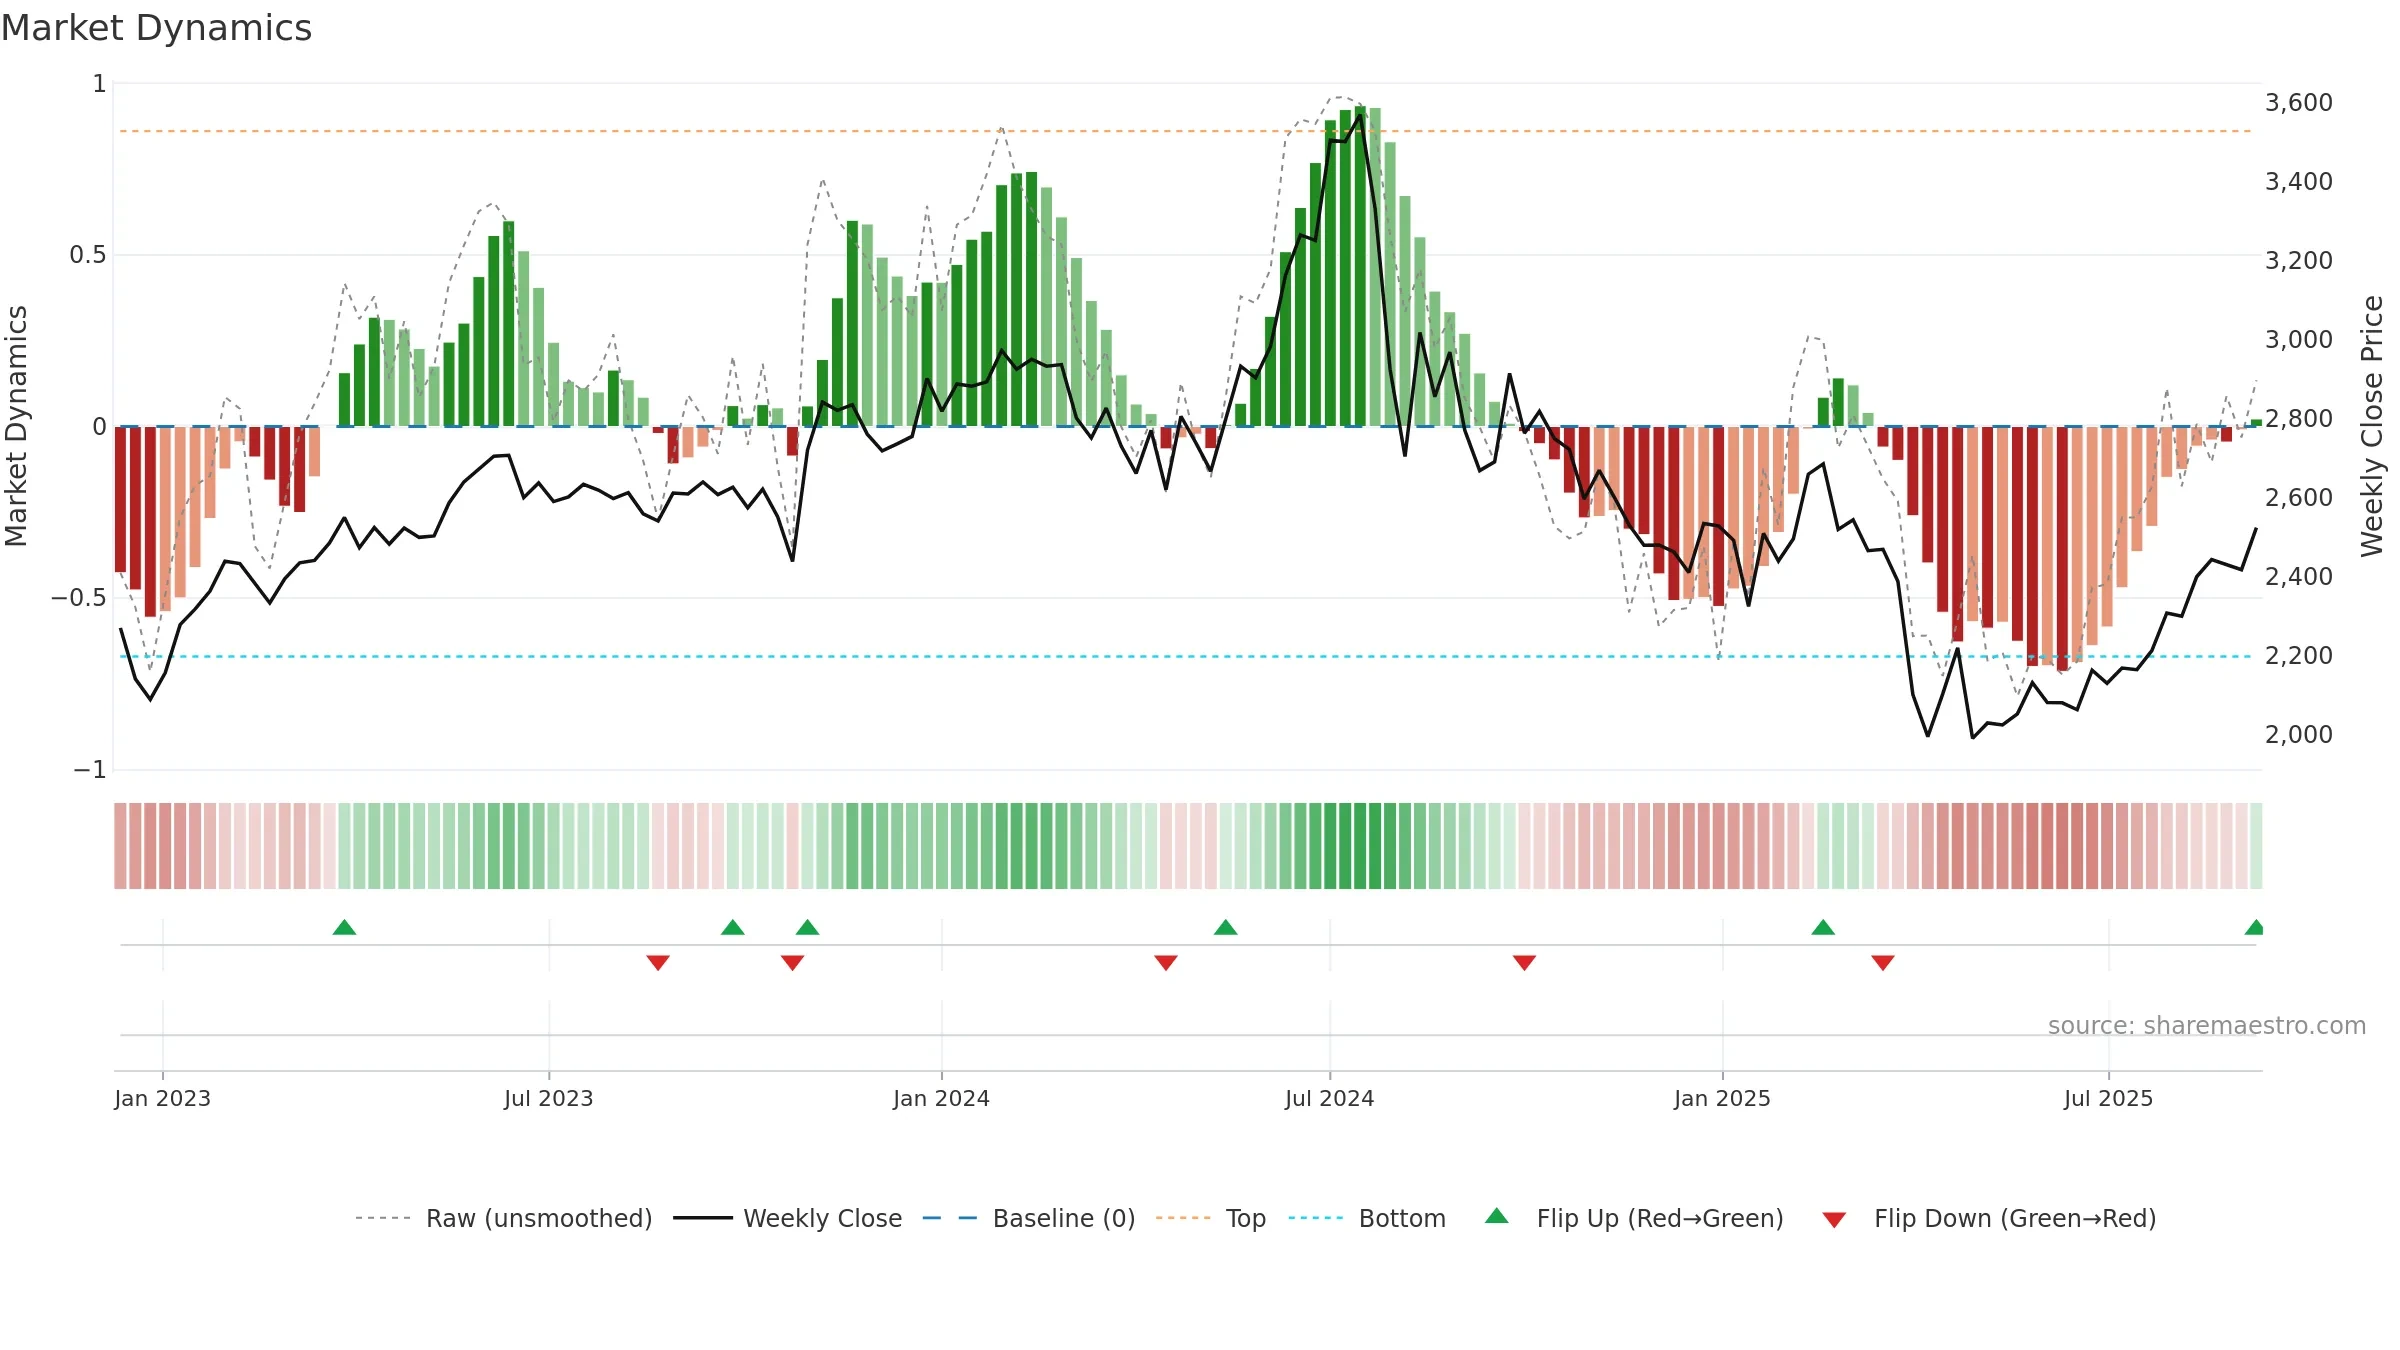Click the Jan 2024 x-axis label
2400x1350 pixels.
pos(941,1098)
